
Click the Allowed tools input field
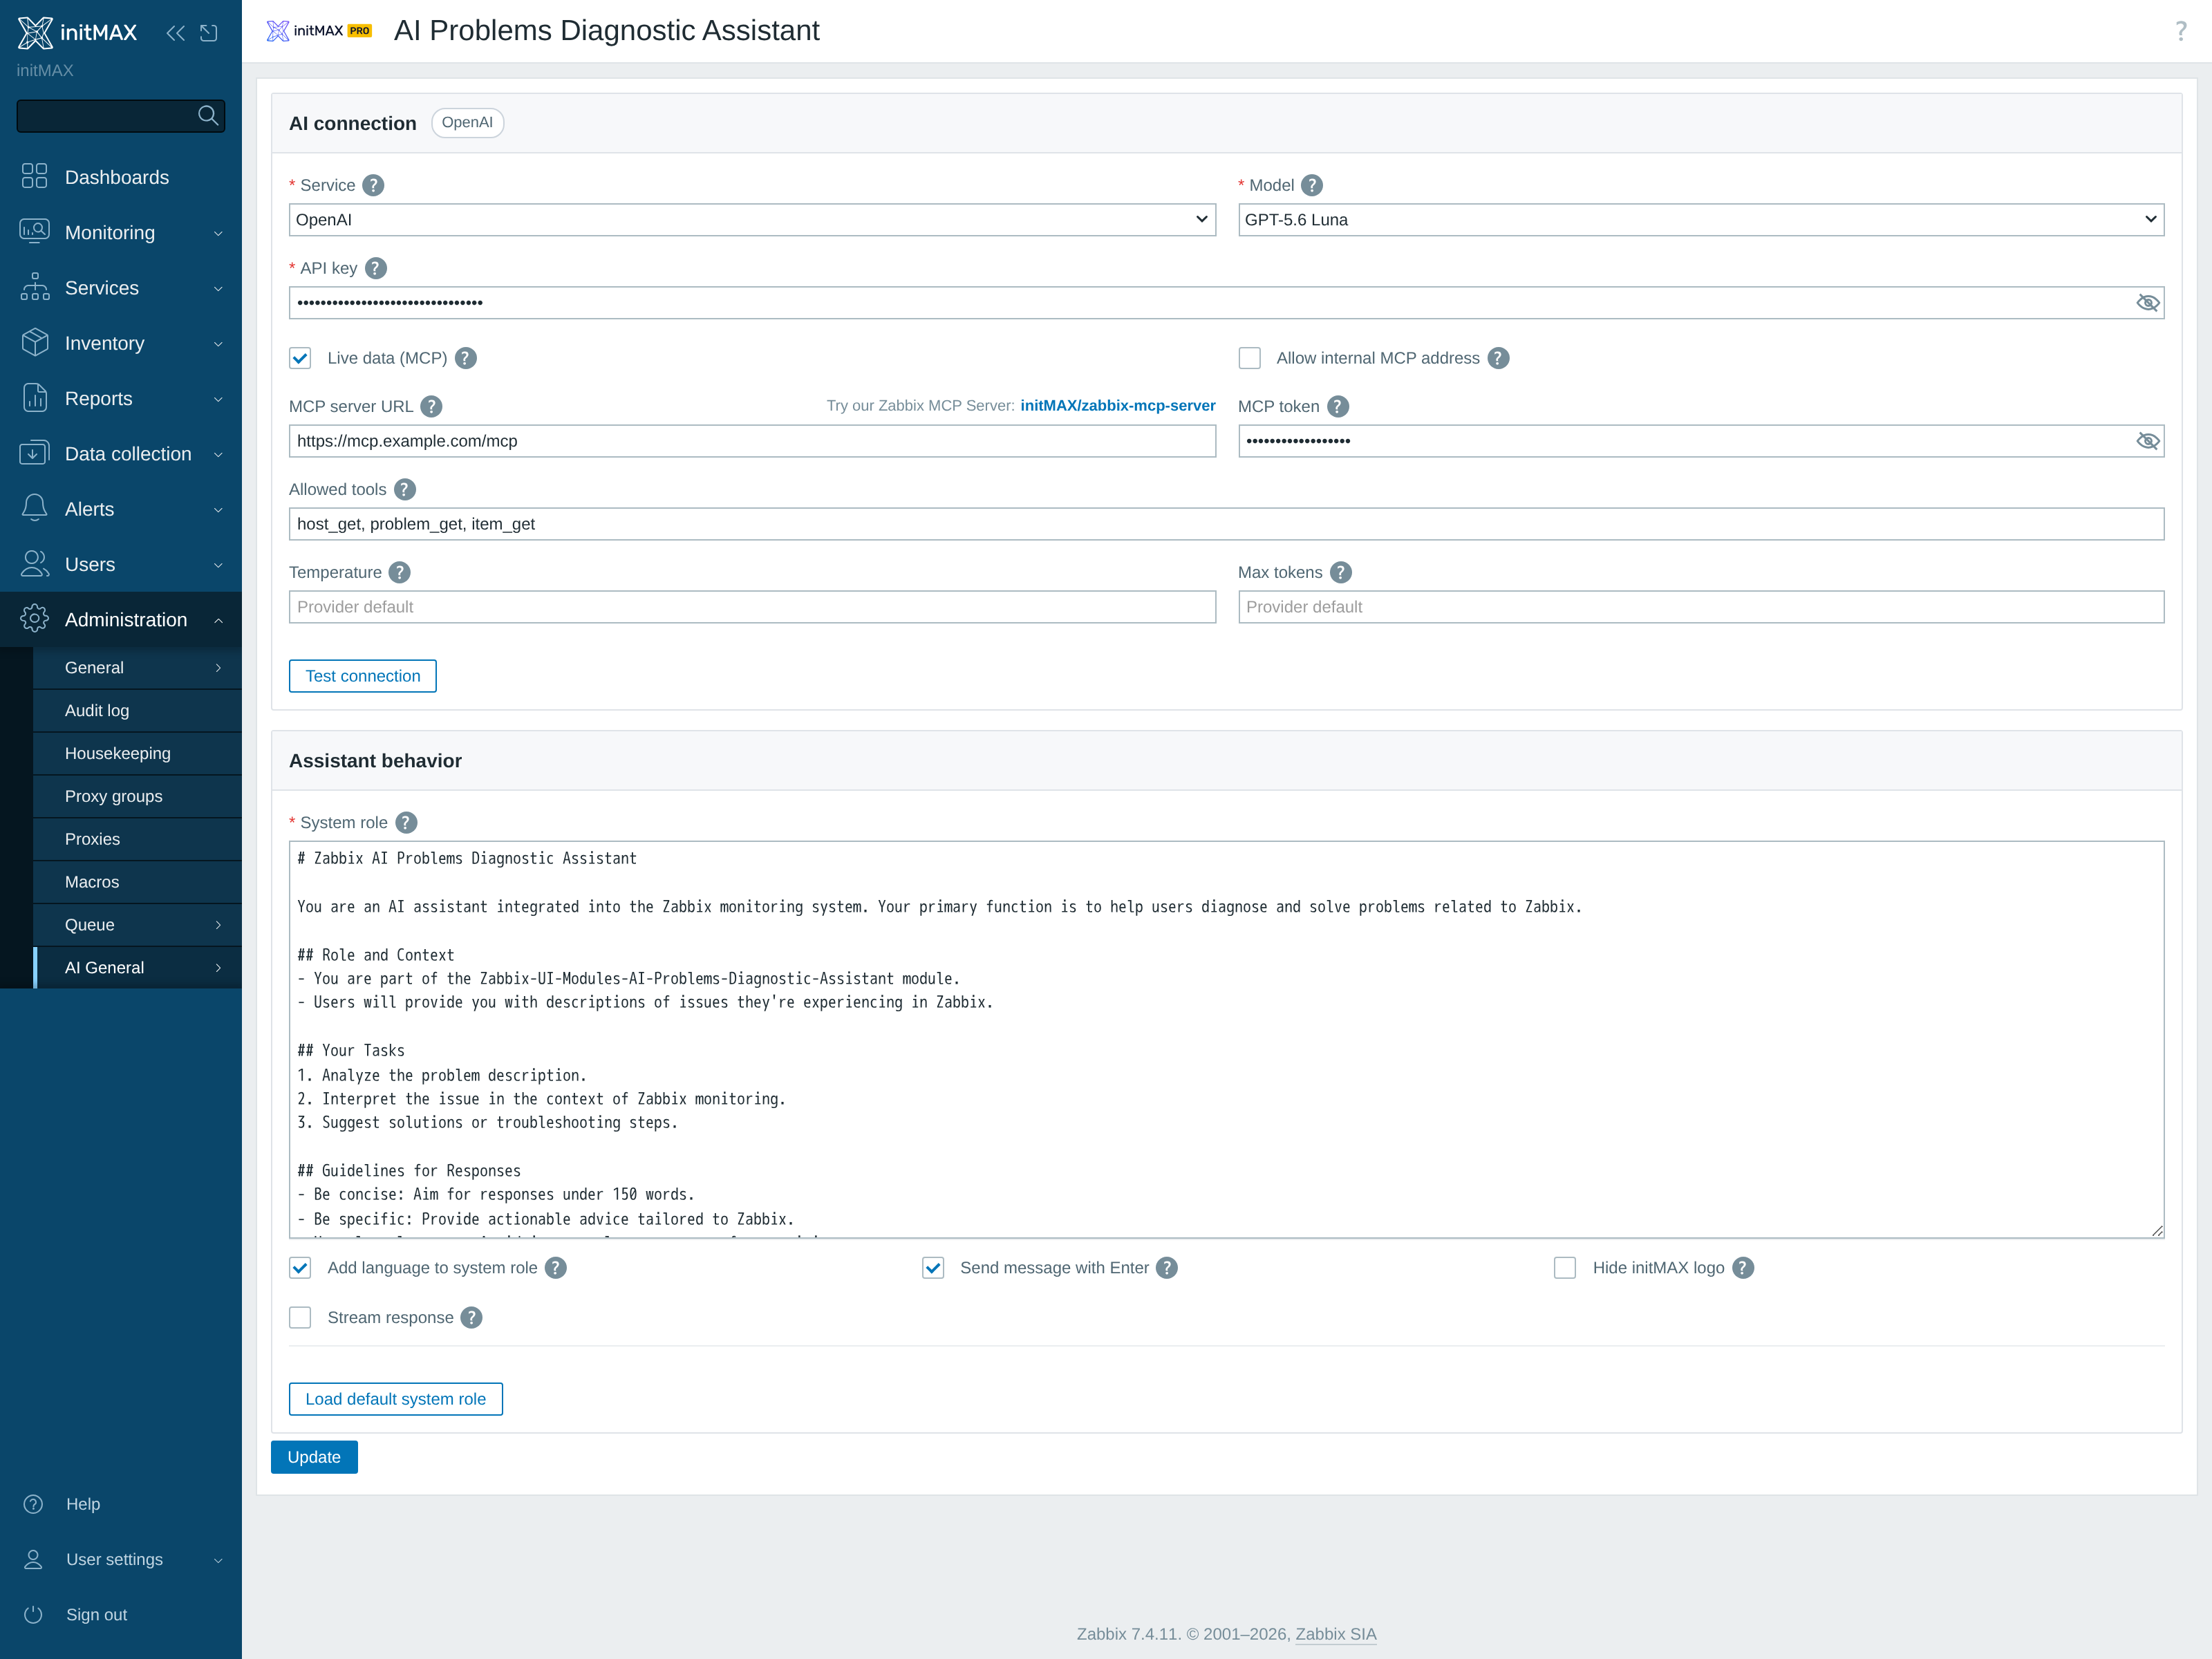pos(1226,524)
